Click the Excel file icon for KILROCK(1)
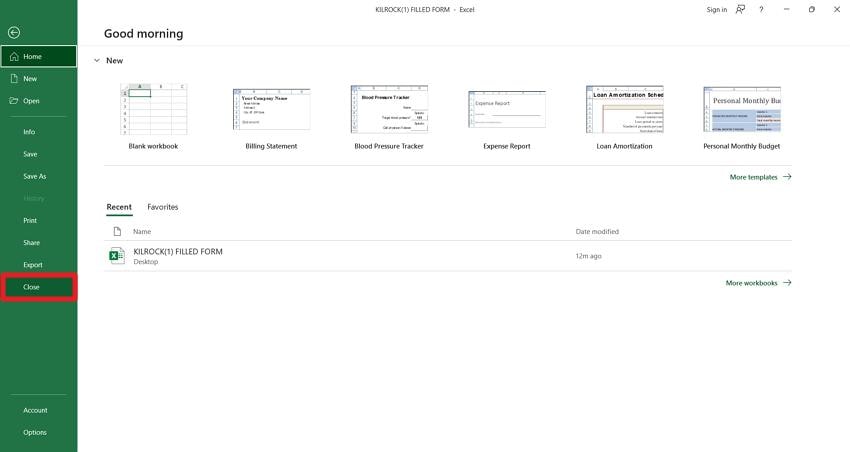Screen dimensions: 850x452 click(x=117, y=256)
